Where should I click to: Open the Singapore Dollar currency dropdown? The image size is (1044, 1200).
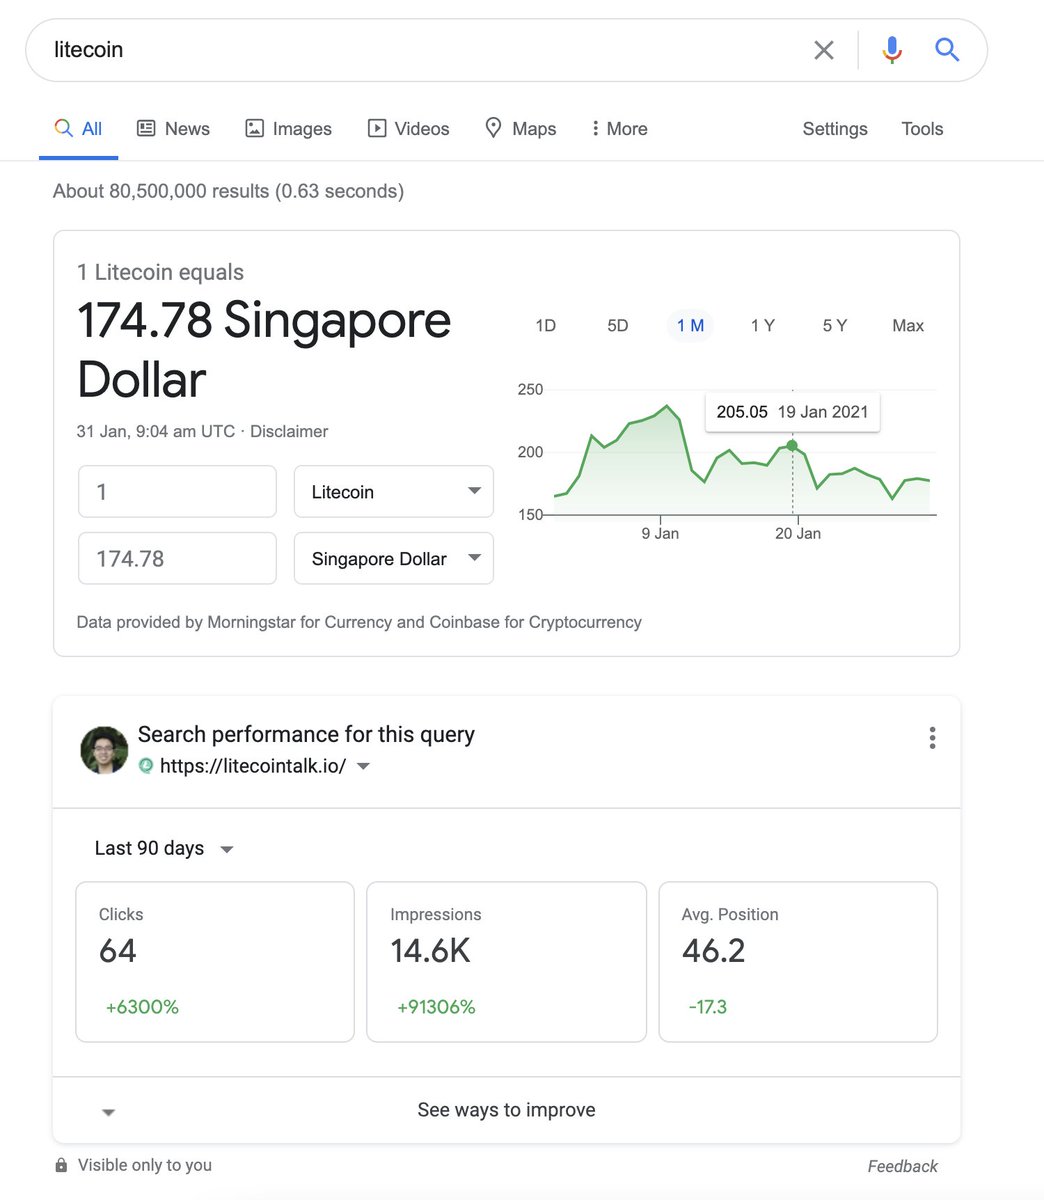pos(394,559)
